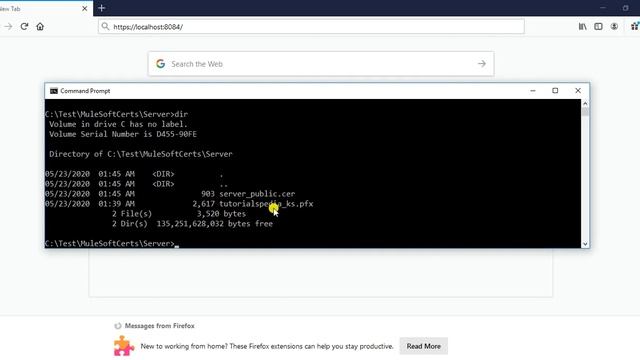
Task: Click the tutorialspedia_ks.pfx file name
Action: (266, 204)
